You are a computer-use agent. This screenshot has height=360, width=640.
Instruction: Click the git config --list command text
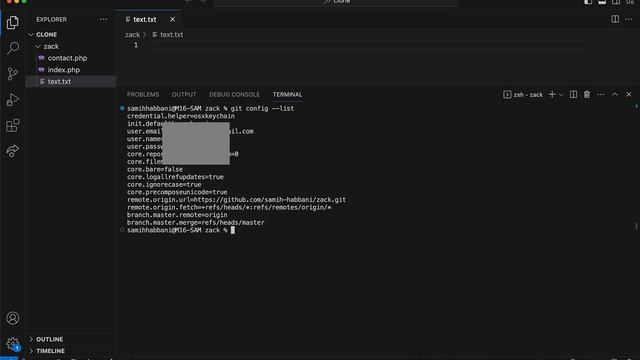(262, 109)
